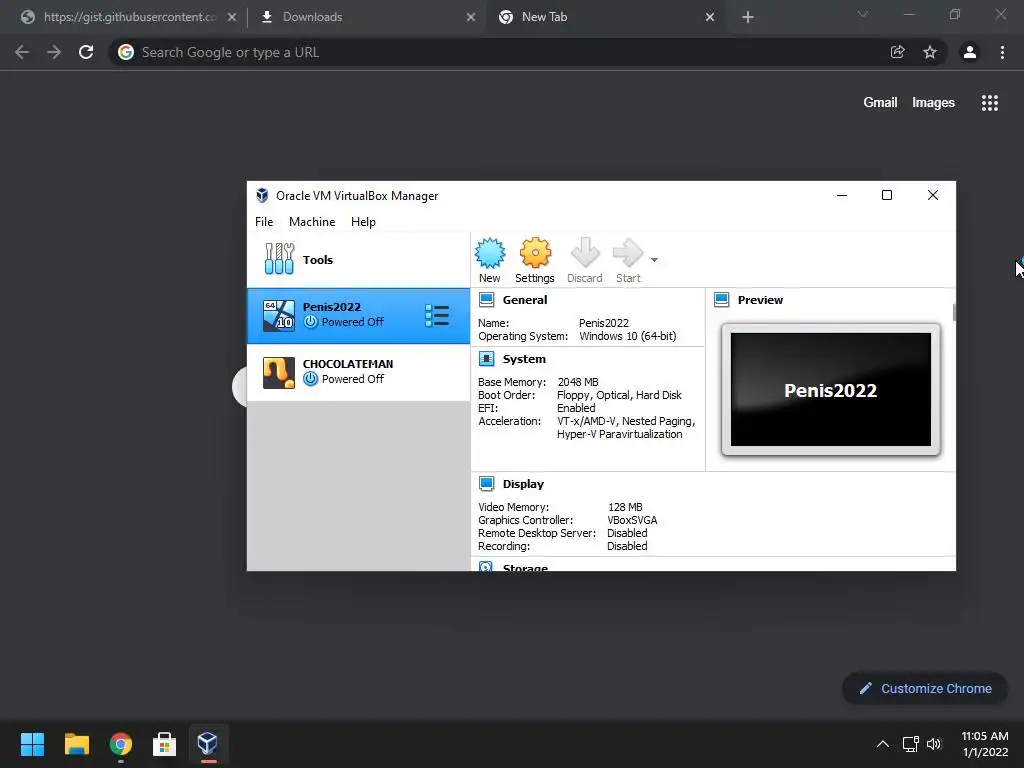
Task: Click the Start arrow icon
Action: click(628, 253)
